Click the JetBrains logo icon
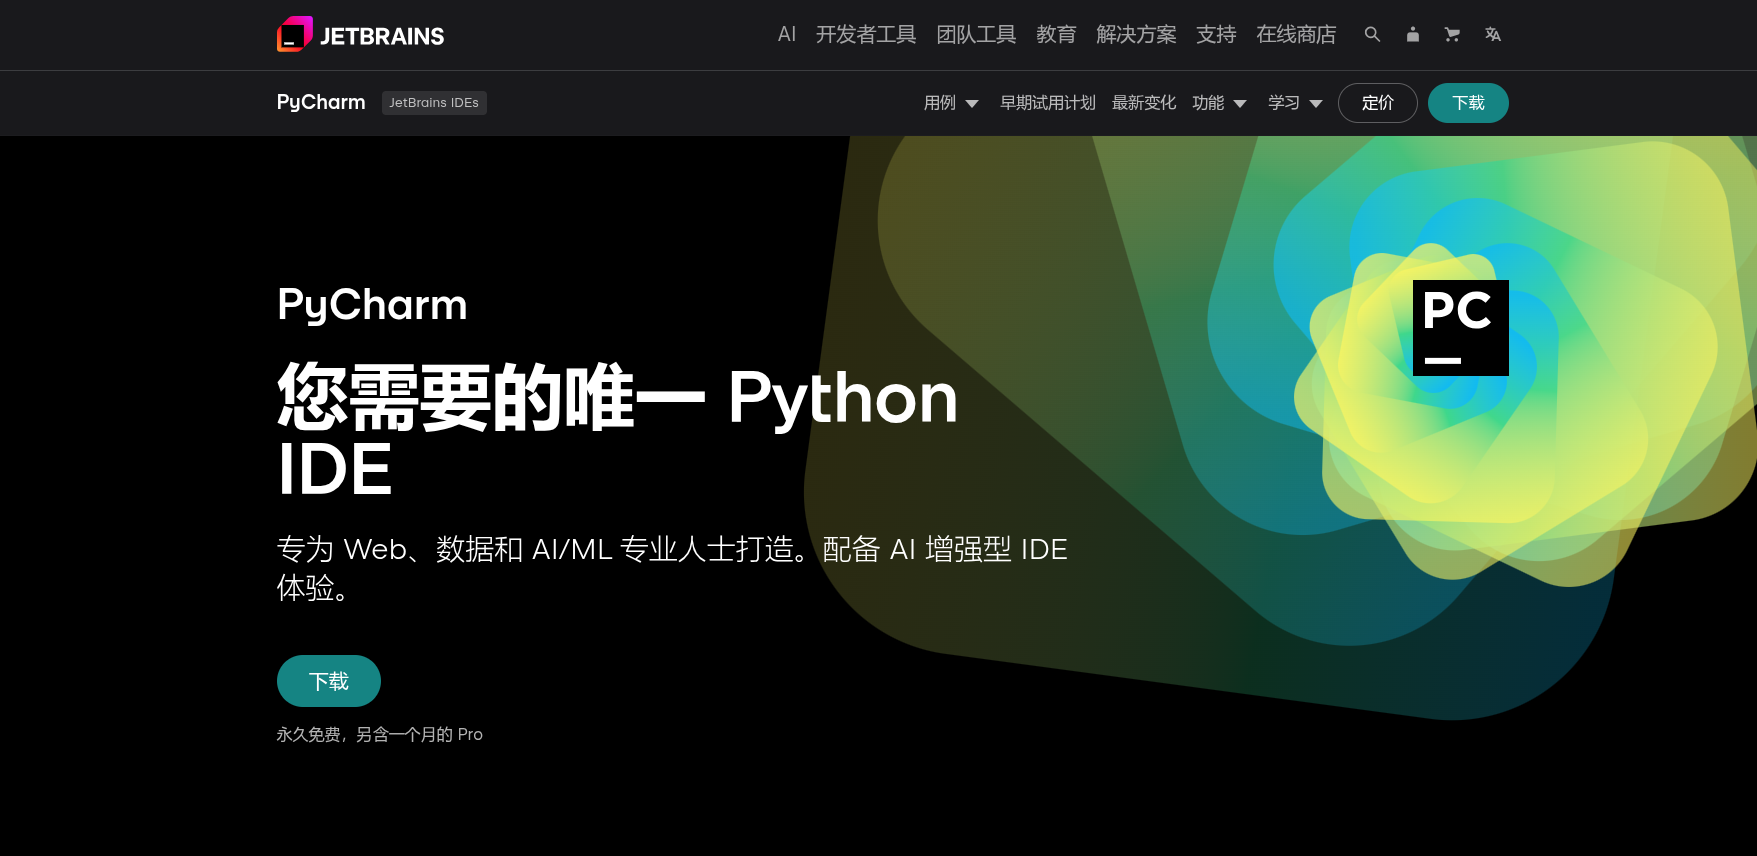1757x856 pixels. point(295,35)
